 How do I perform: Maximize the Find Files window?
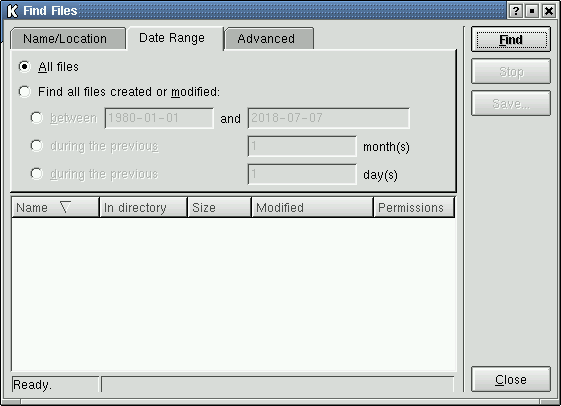[x=532, y=11]
